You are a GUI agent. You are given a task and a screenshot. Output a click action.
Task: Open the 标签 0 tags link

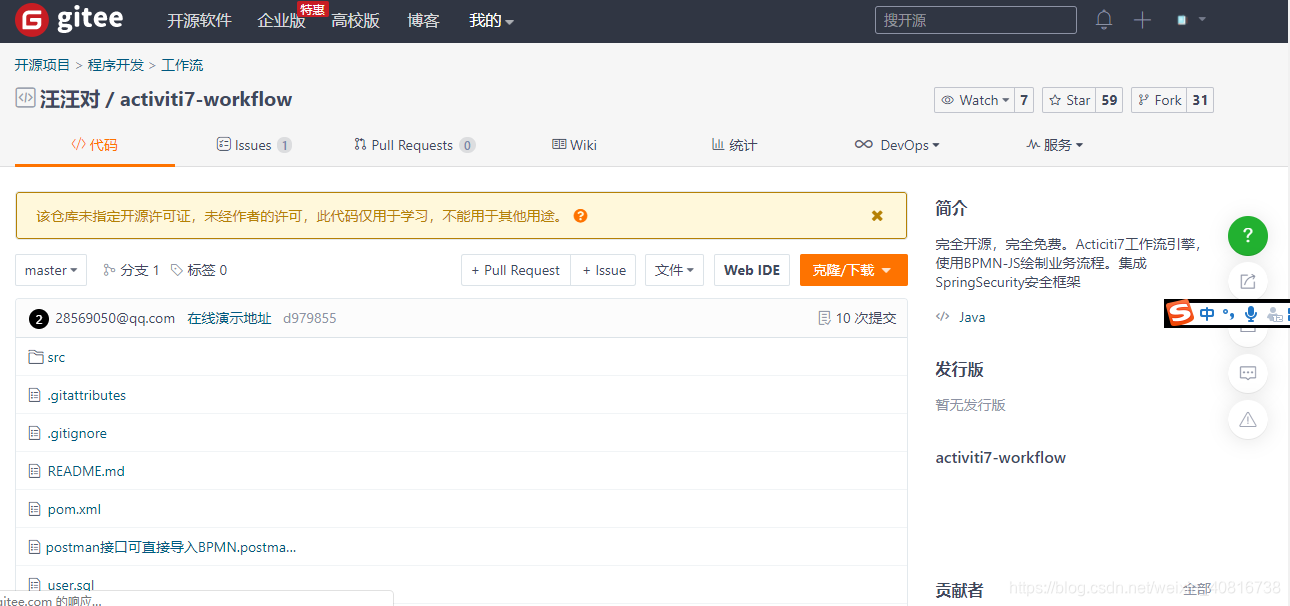click(199, 270)
